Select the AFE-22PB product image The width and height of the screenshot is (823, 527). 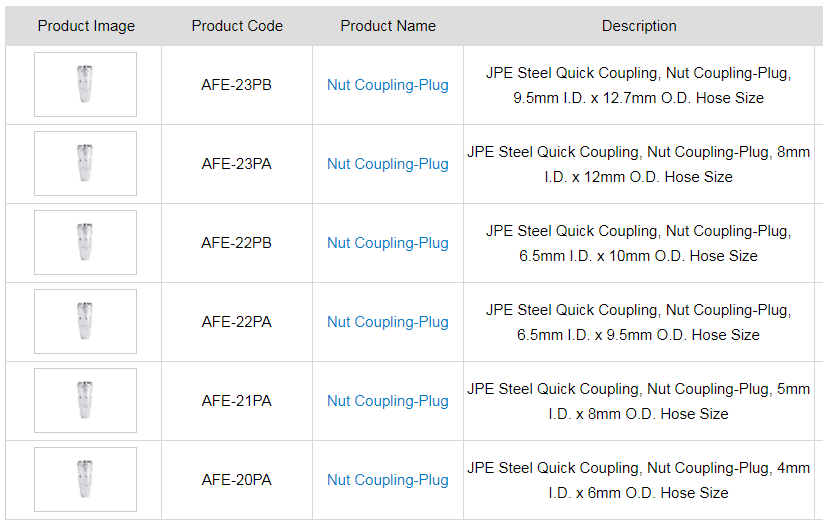pyautogui.click(x=85, y=243)
